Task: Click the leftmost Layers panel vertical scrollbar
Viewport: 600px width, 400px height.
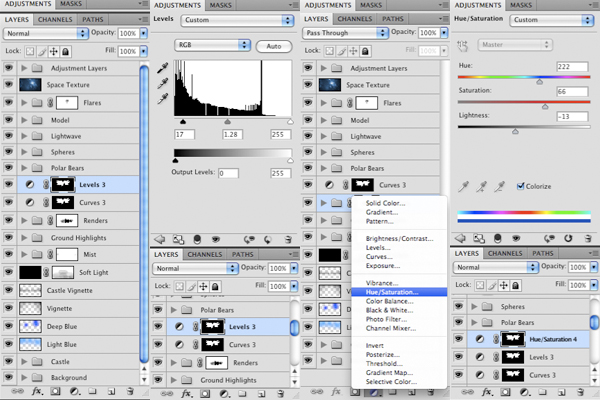Action: (144, 214)
